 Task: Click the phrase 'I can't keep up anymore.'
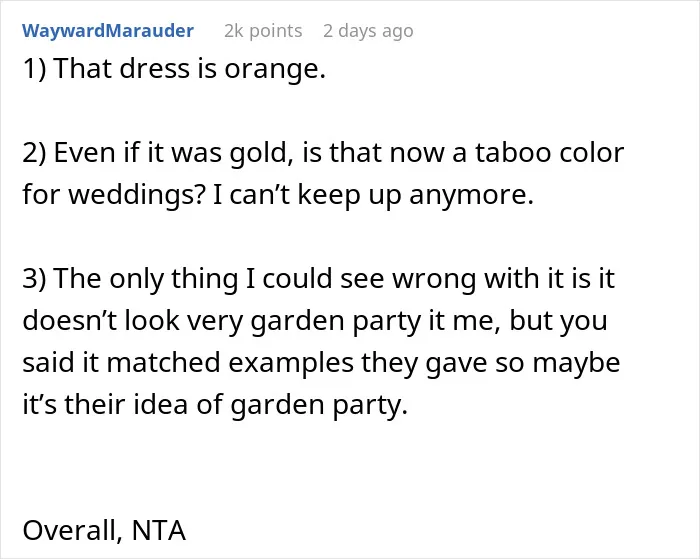pyautogui.click(x=373, y=195)
